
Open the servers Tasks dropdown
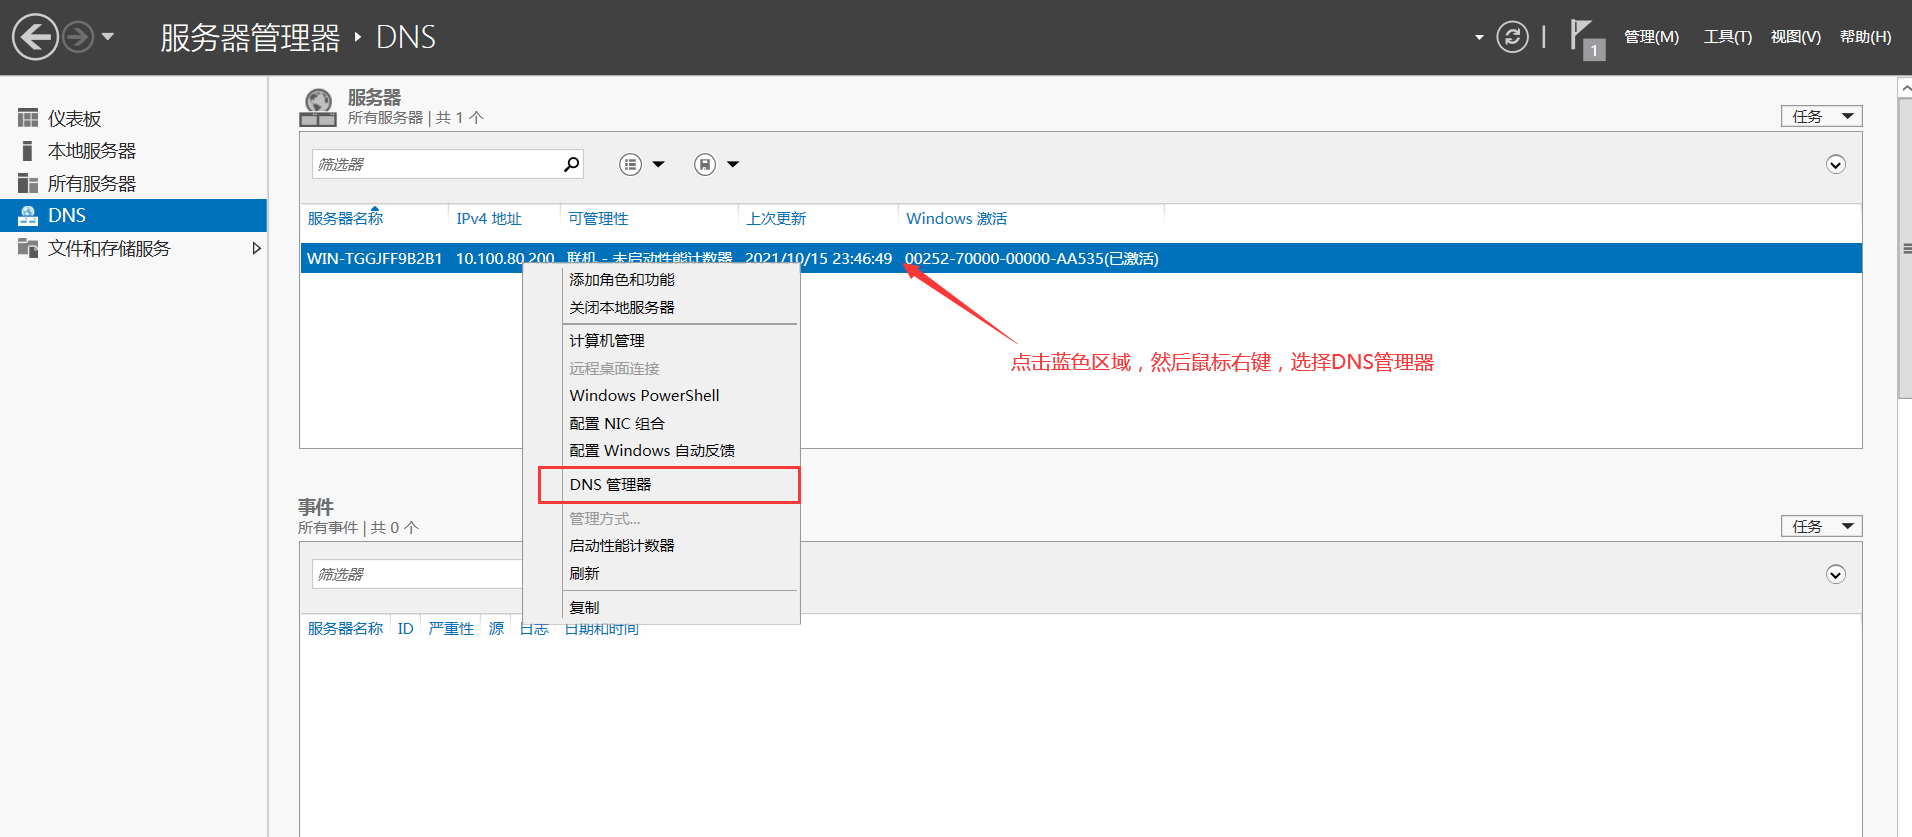[1820, 117]
